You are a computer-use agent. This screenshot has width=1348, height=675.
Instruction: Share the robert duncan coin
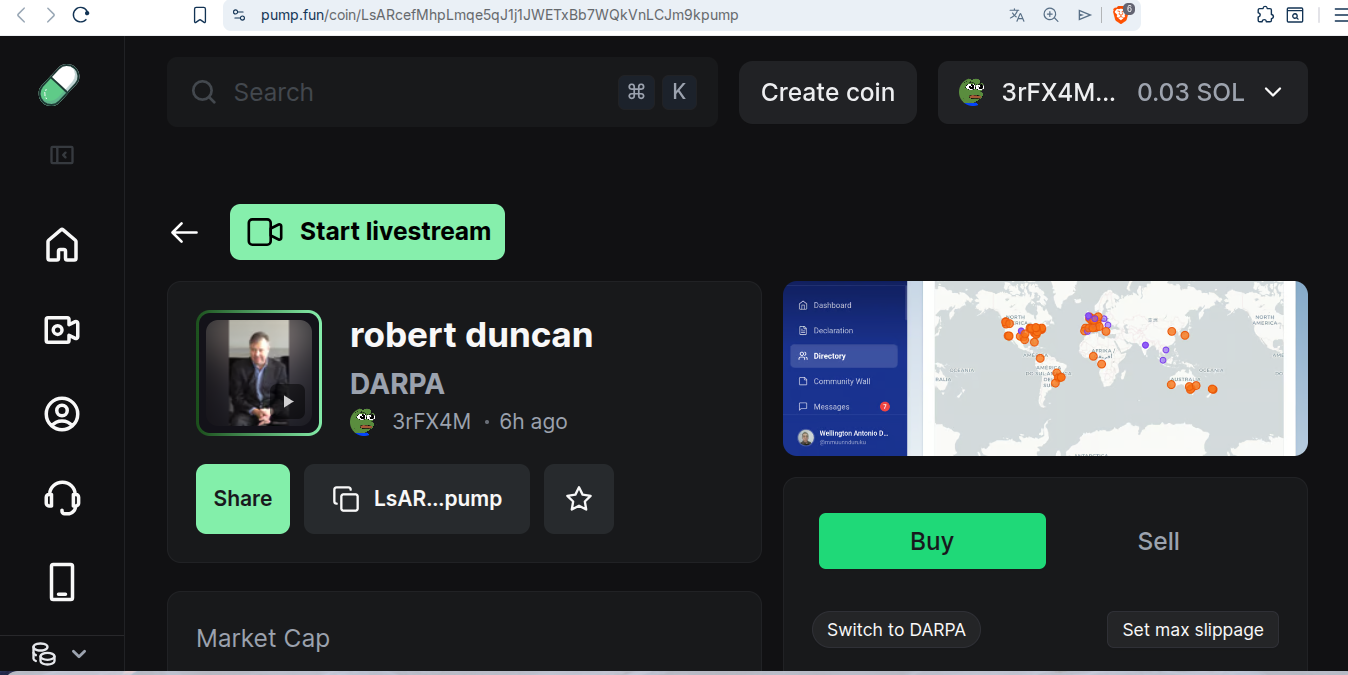pos(243,499)
